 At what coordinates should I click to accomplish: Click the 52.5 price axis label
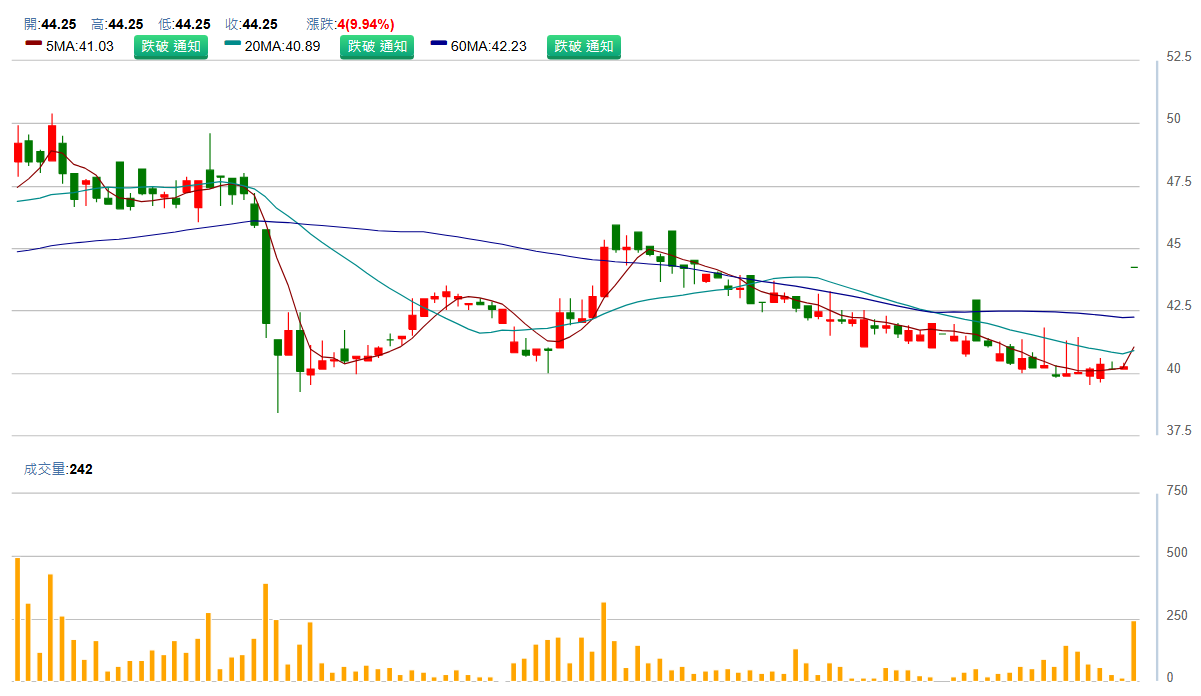[1180, 57]
